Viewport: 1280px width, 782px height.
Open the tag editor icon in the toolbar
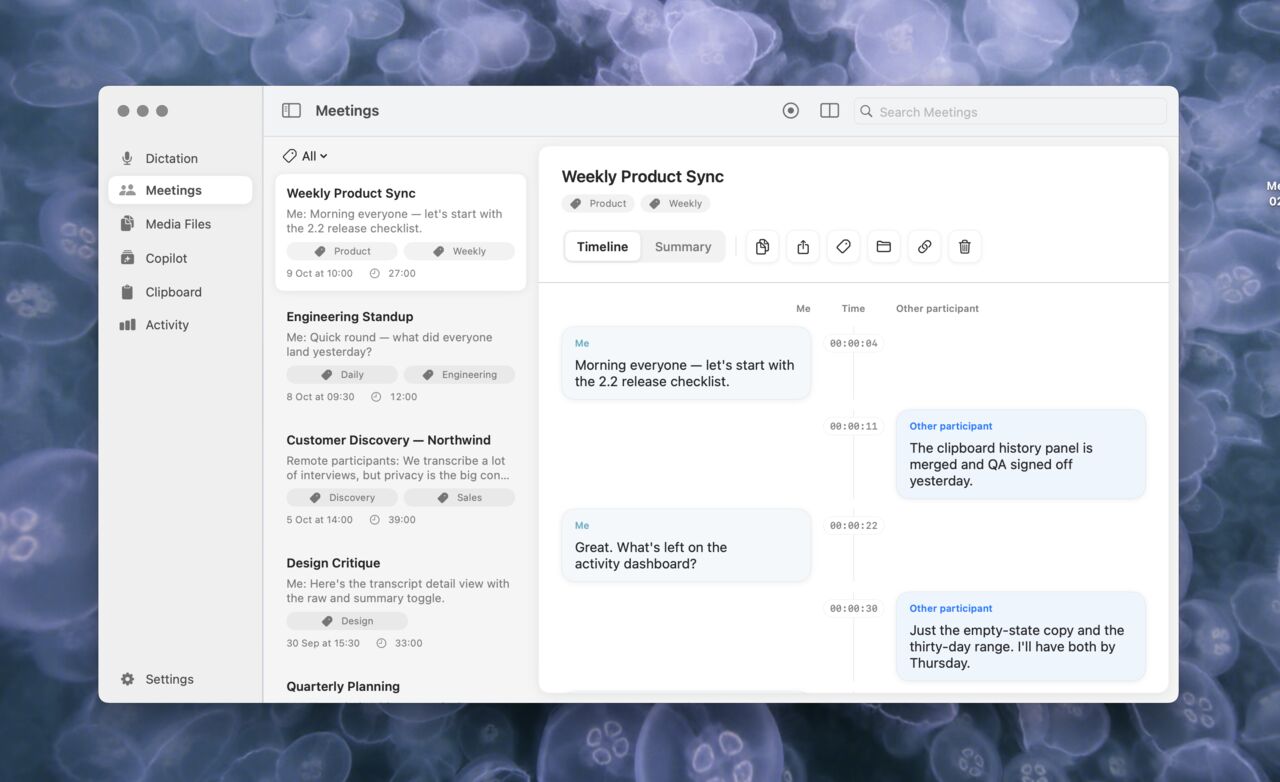point(843,247)
